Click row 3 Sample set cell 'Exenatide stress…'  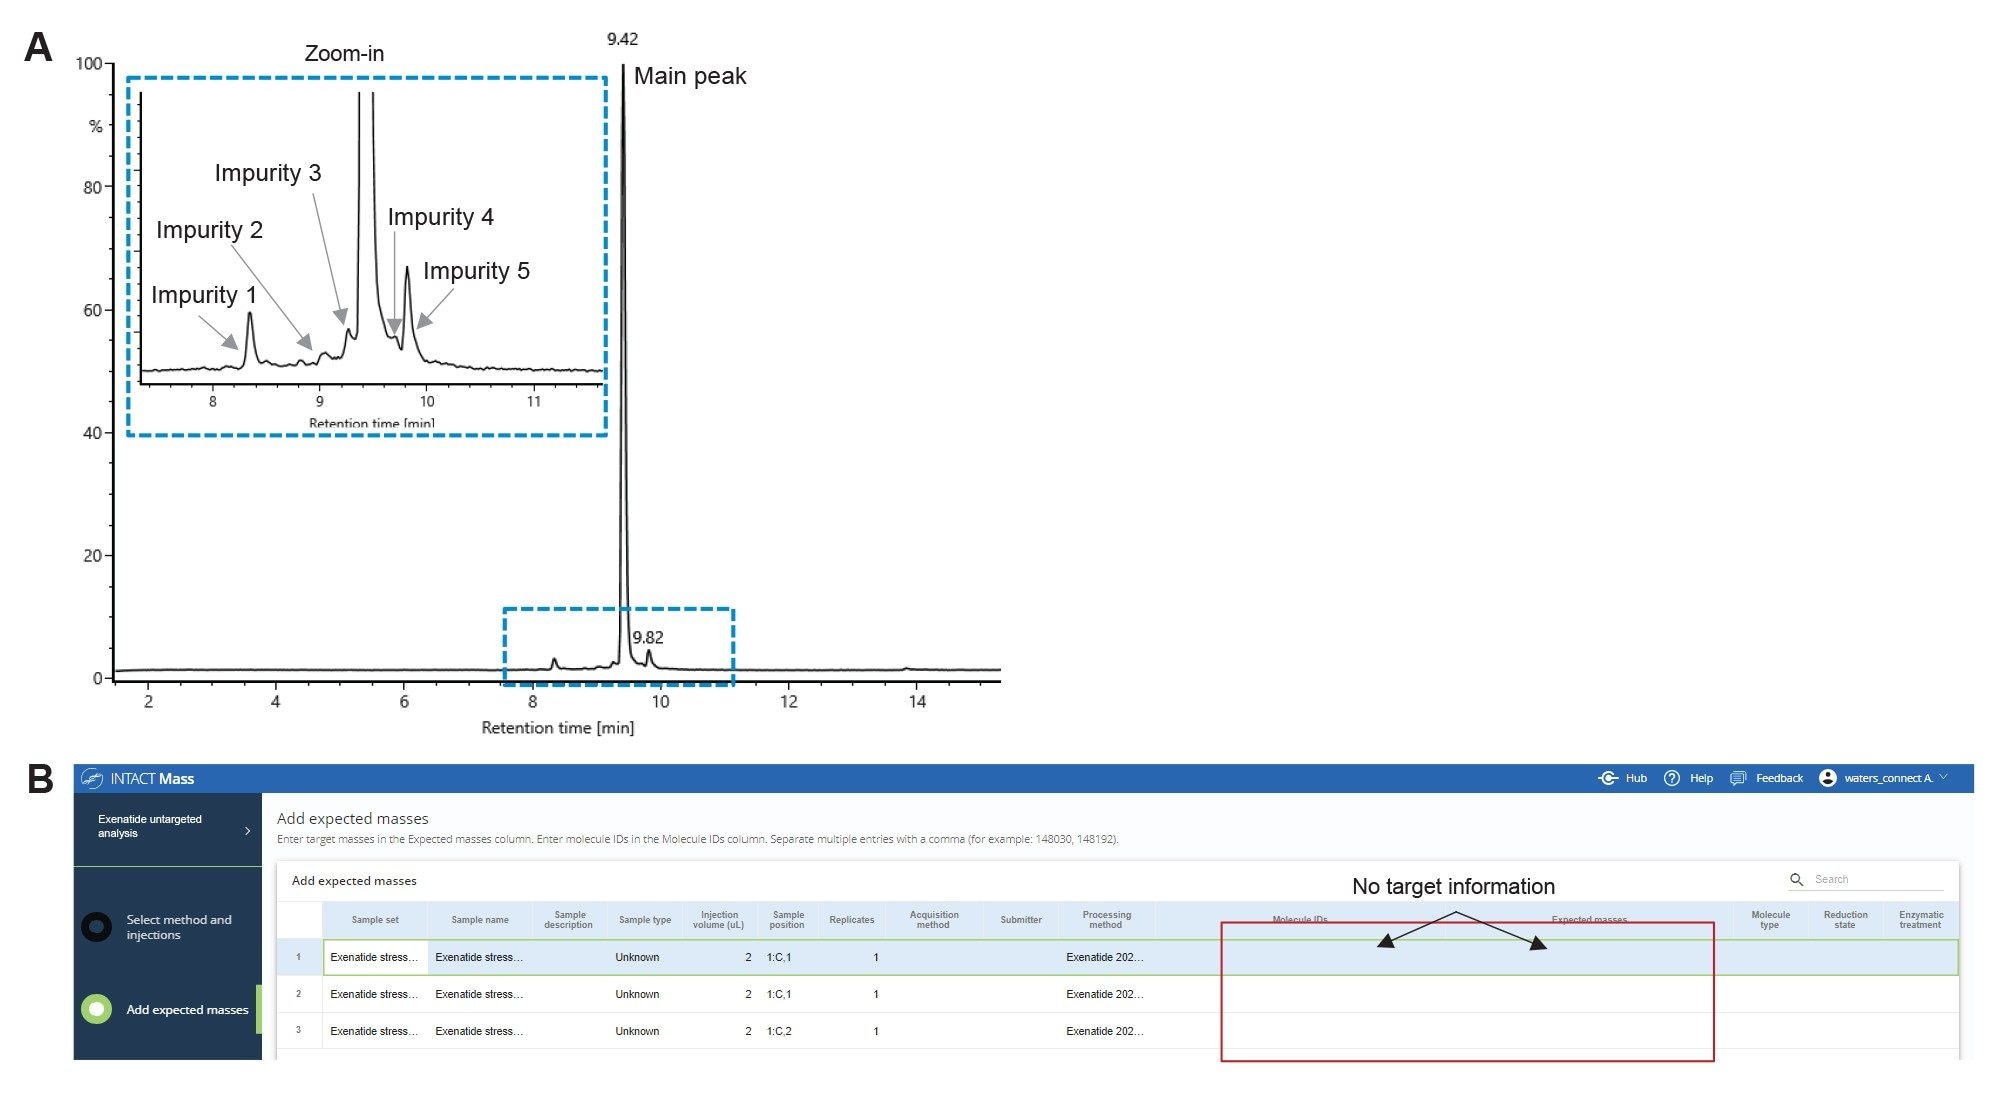coord(375,1031)
